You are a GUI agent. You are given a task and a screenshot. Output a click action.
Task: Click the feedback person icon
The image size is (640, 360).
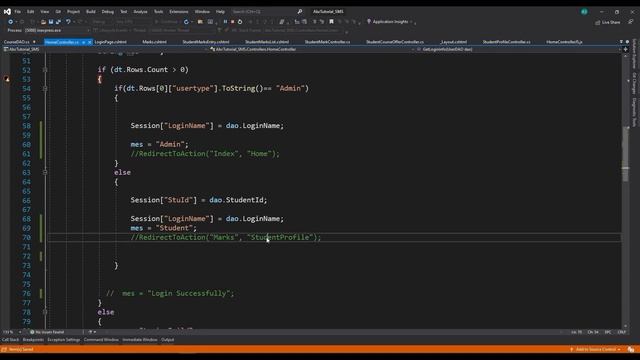tap(631, 22)
